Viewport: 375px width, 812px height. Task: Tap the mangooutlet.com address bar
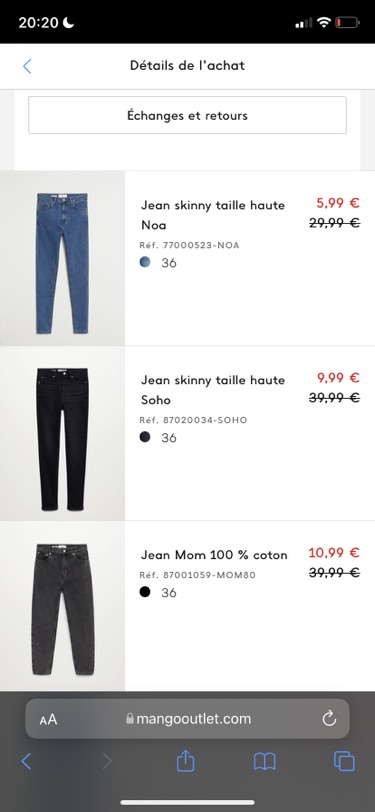click(187, 719)
